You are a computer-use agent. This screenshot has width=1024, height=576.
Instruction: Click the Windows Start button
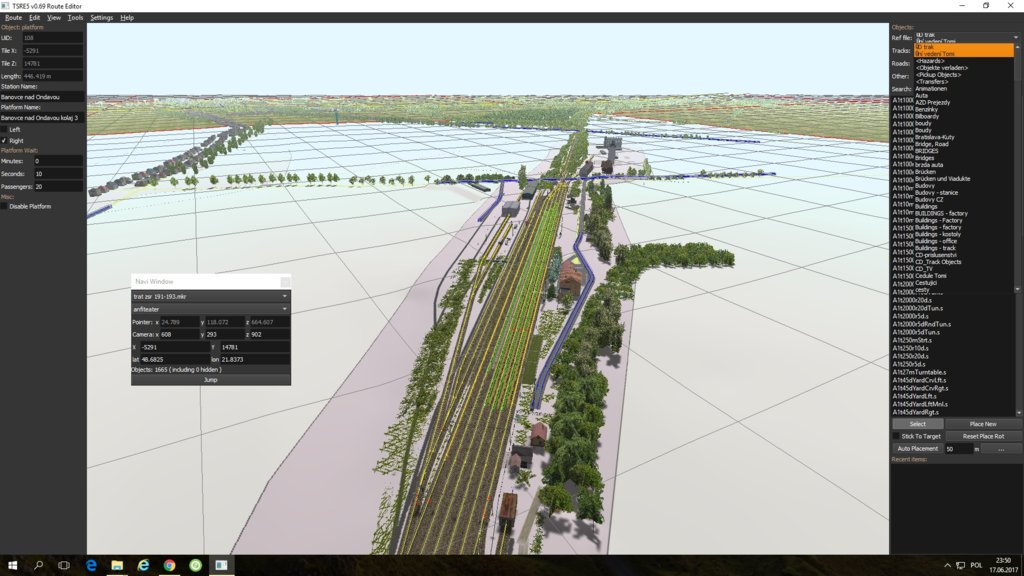pyautogui.click(x=12, y=565)
